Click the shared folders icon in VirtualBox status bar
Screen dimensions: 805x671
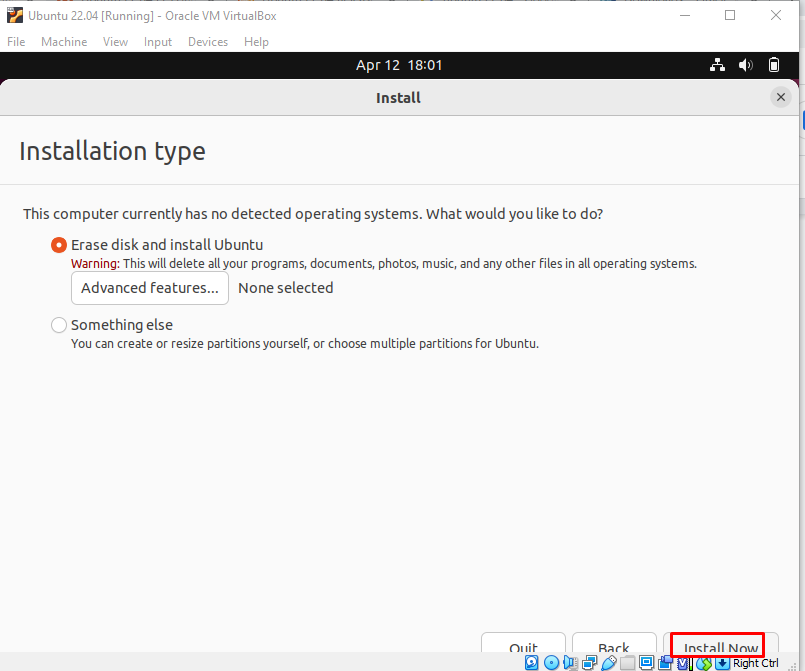627,663
